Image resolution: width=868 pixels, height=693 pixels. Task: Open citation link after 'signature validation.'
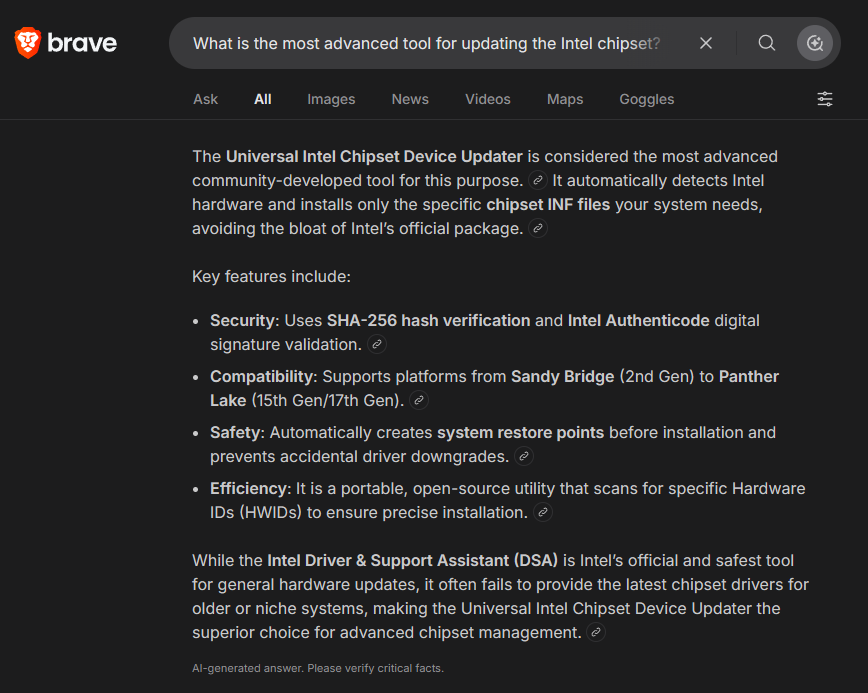376,344
